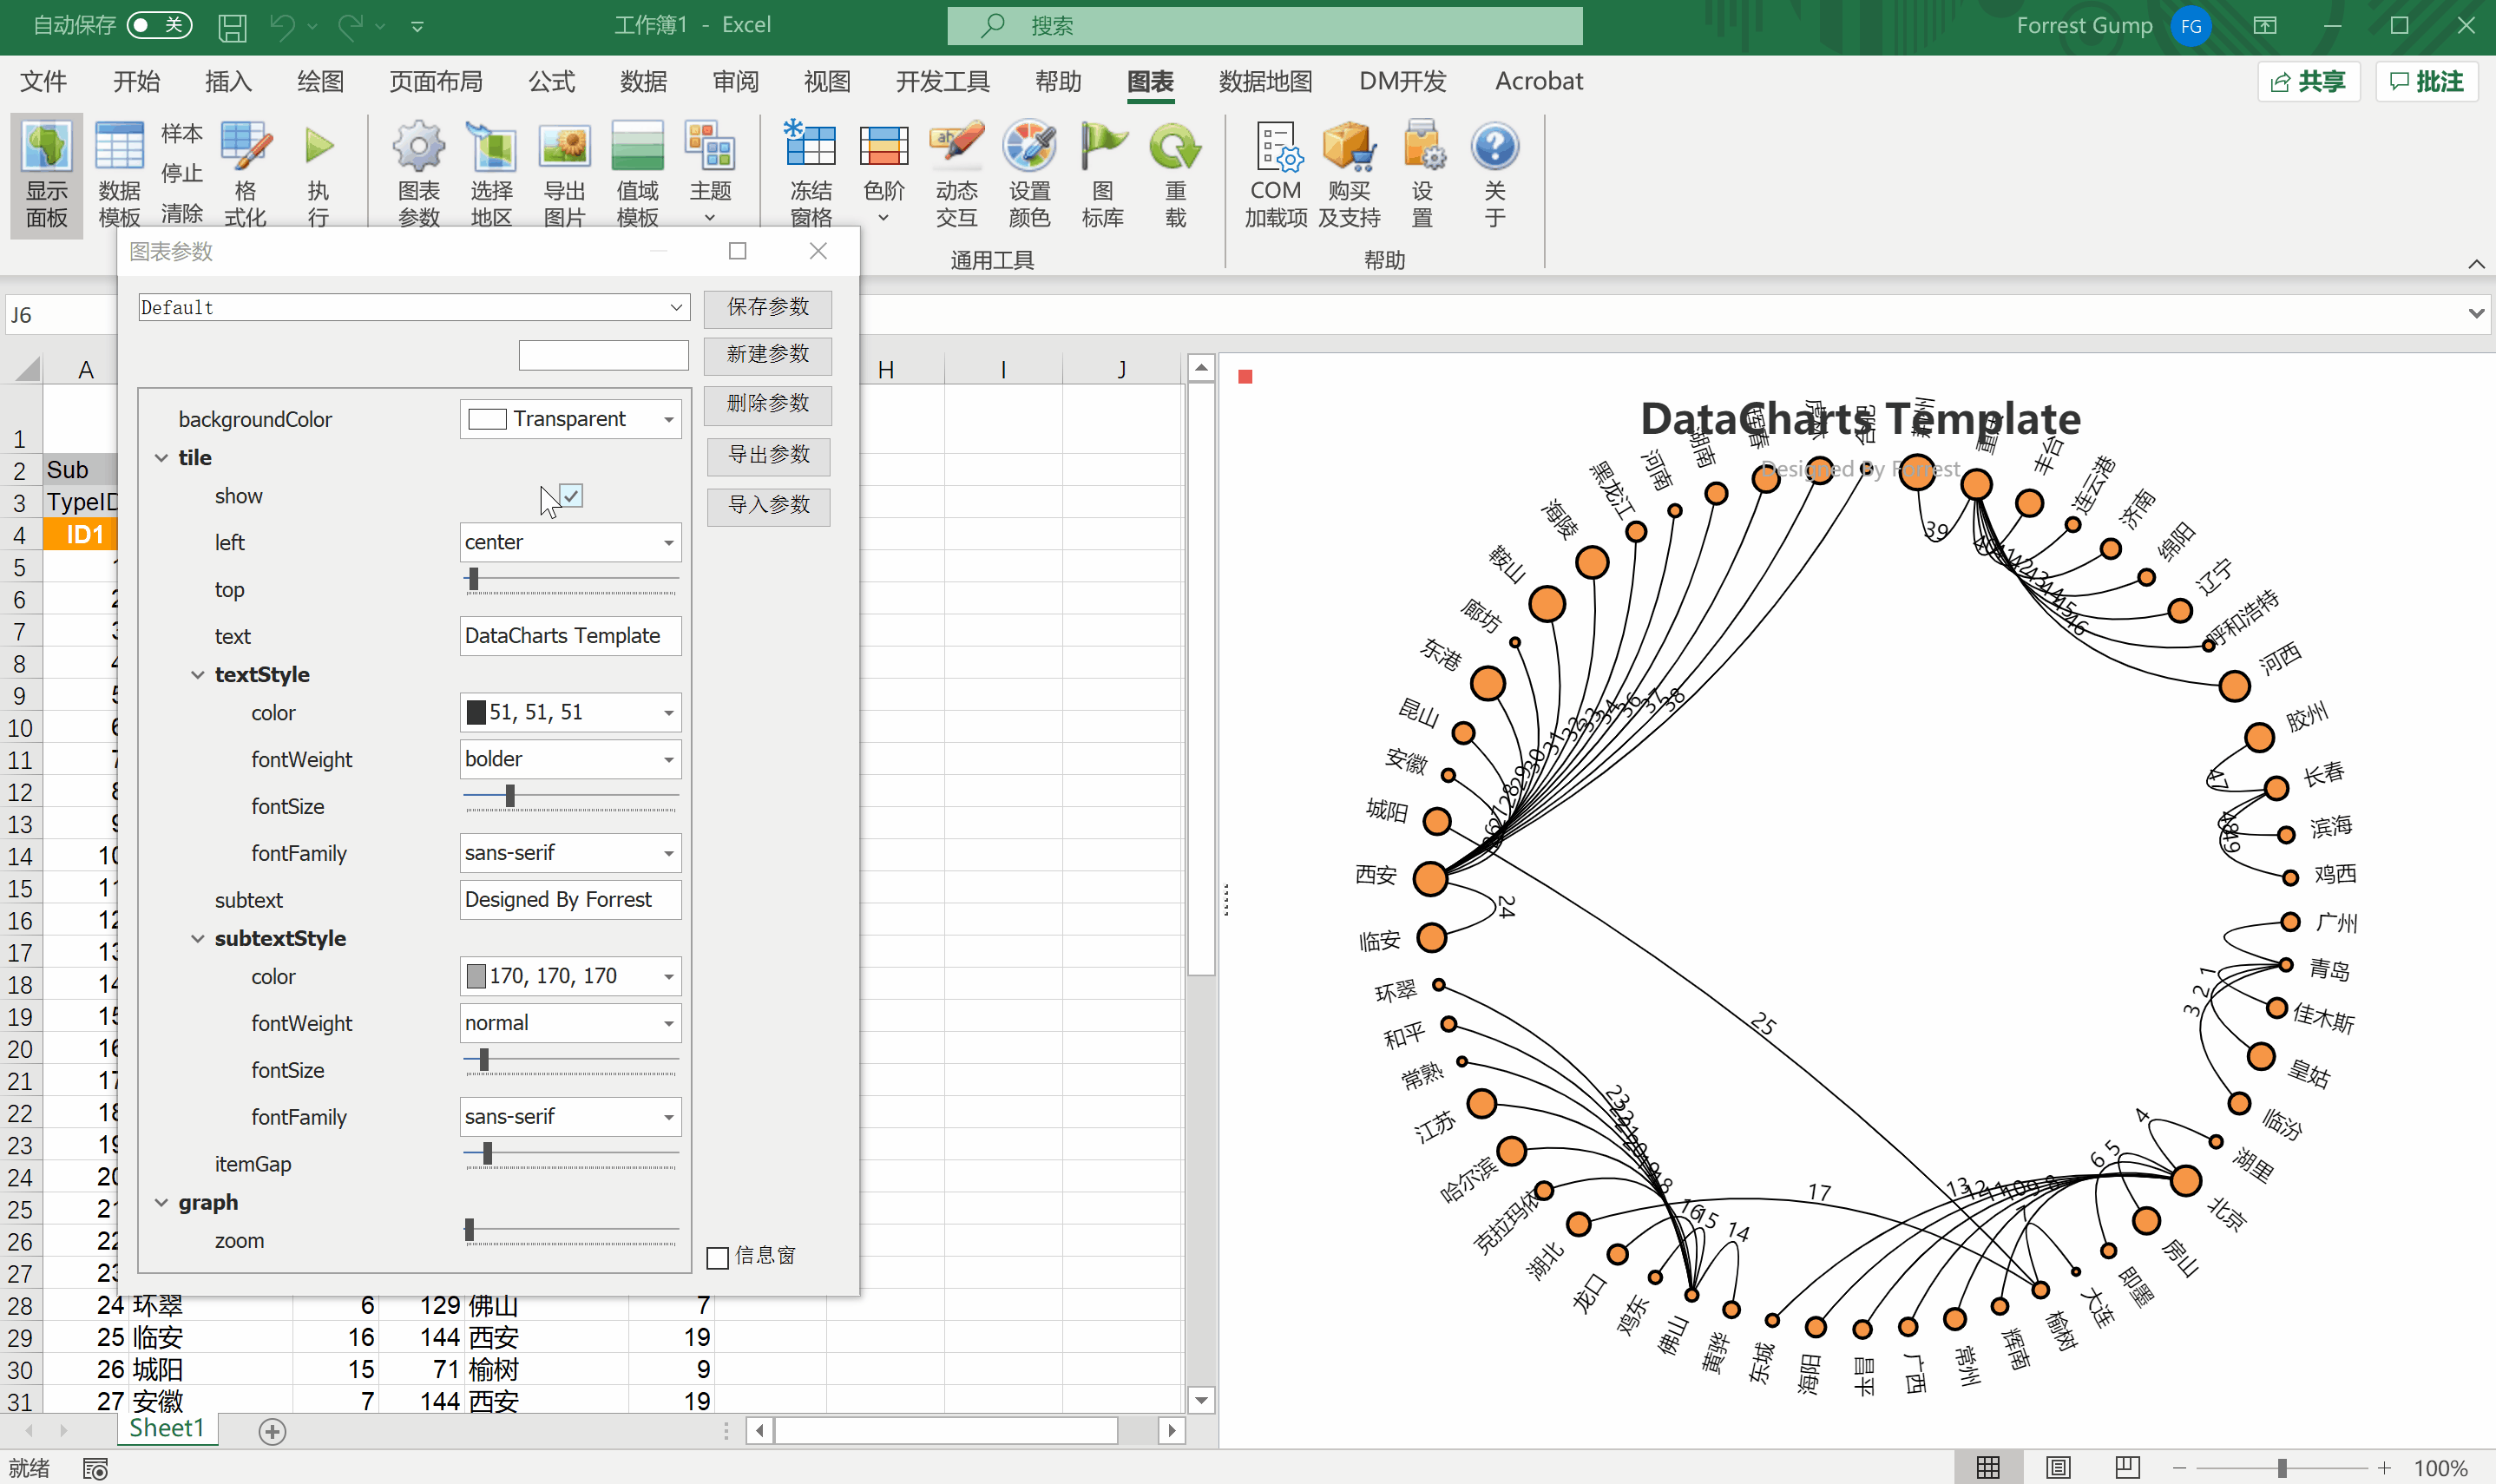Open 图表参数 chart parameters tool
The image size is (2496, 1484).
pyautogui.click(x=418, y=170)
